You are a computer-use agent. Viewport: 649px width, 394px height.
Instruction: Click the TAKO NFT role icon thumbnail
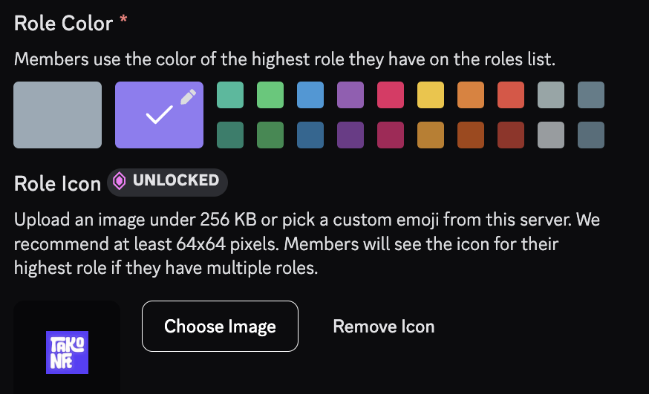click(67, 352)
